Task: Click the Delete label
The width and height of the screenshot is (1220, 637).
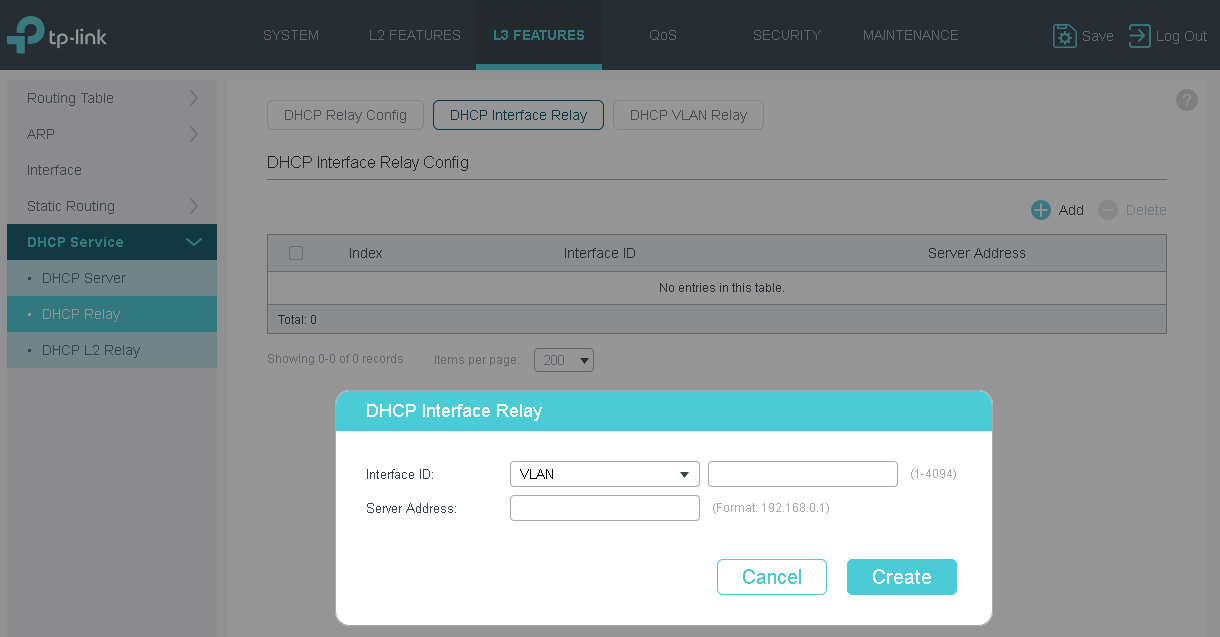Action: 1146,210
